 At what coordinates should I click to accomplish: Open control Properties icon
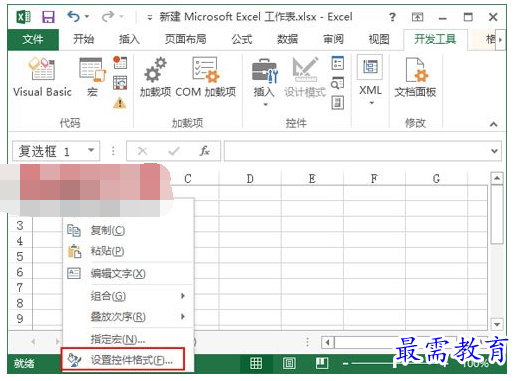pos(338,63)
